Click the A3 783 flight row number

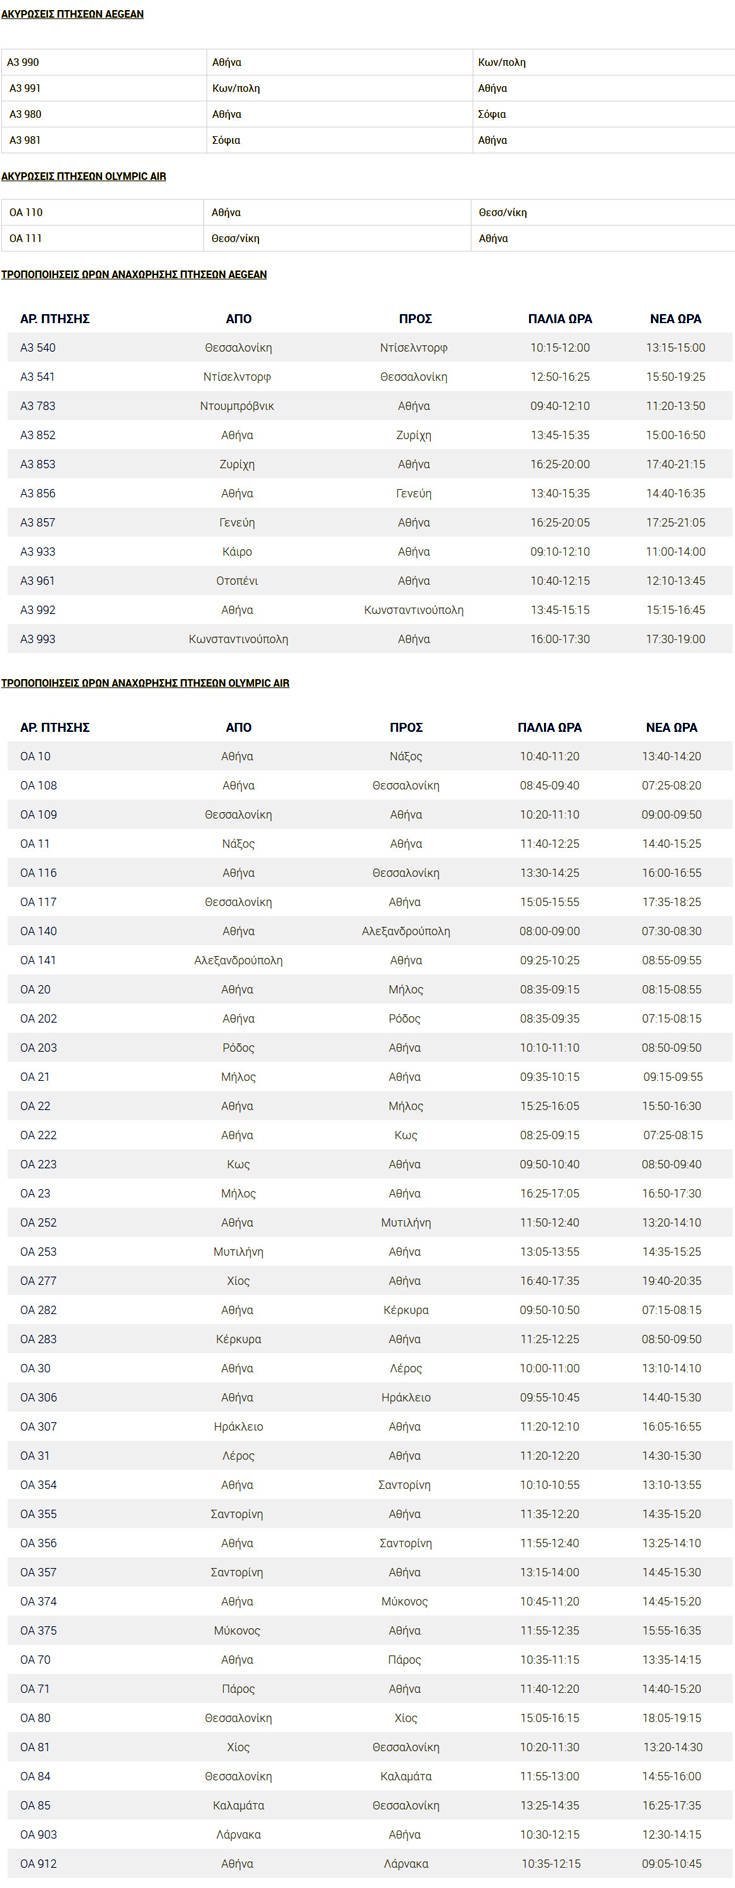(x=38, y=406)
